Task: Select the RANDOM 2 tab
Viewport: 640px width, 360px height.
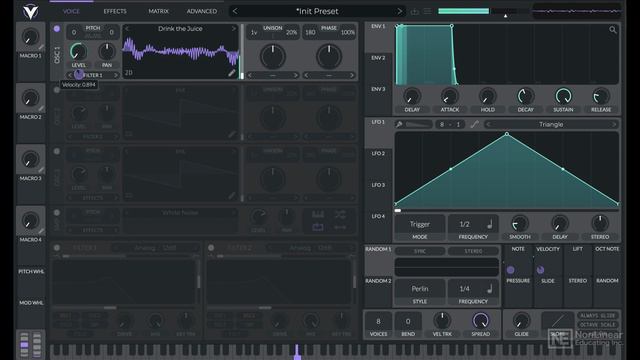Action: (378, 281)
